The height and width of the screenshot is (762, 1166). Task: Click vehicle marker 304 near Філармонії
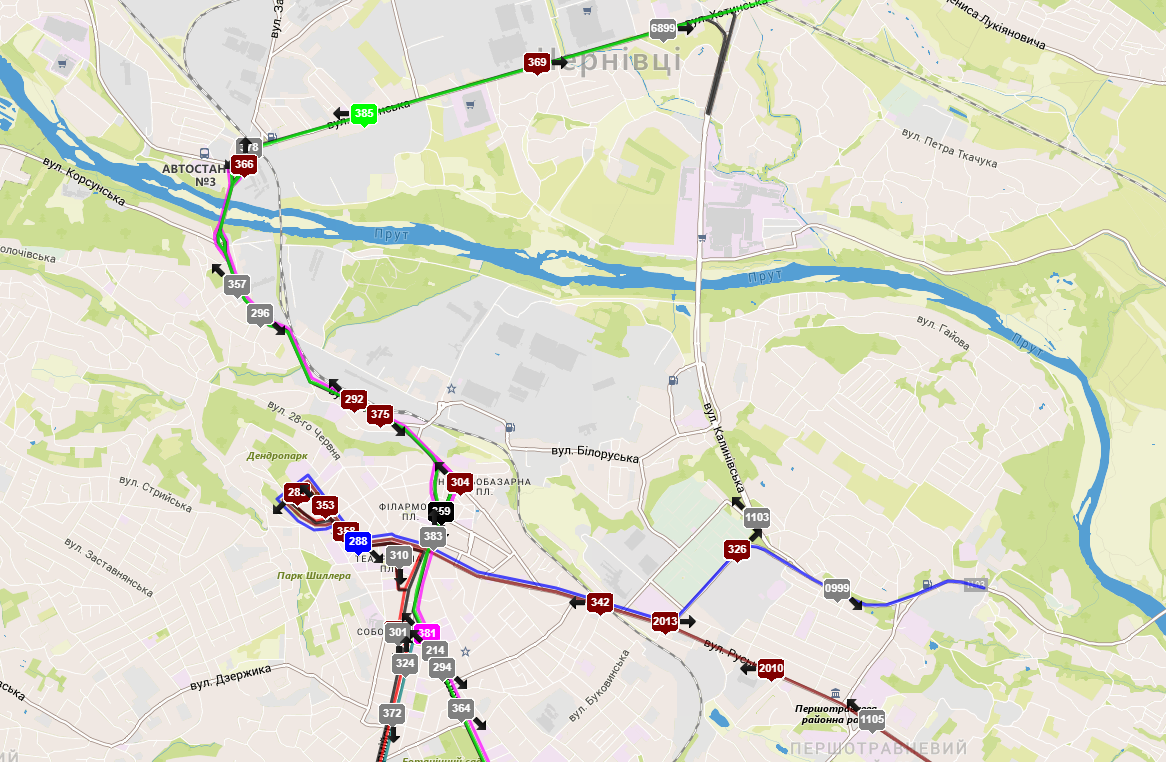[460, 482]
